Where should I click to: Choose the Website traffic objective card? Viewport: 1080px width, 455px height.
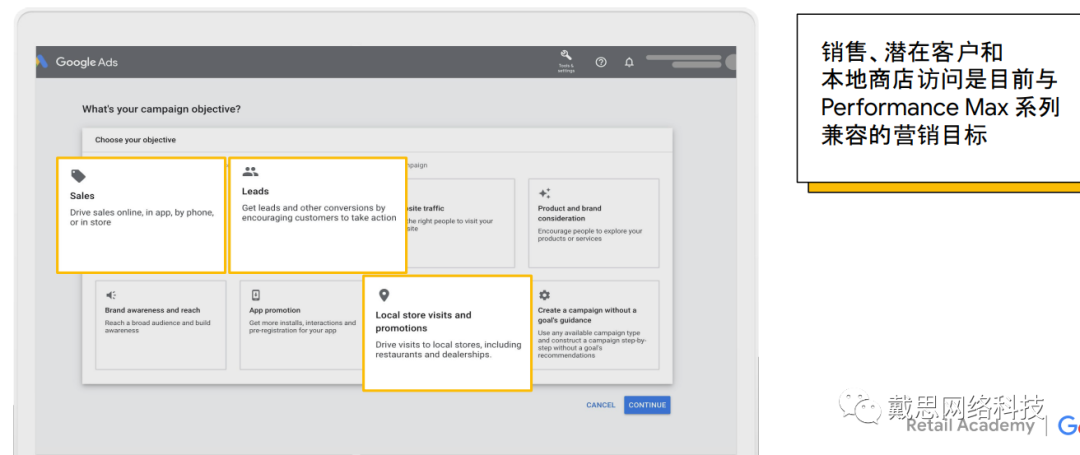pos(460,223)
